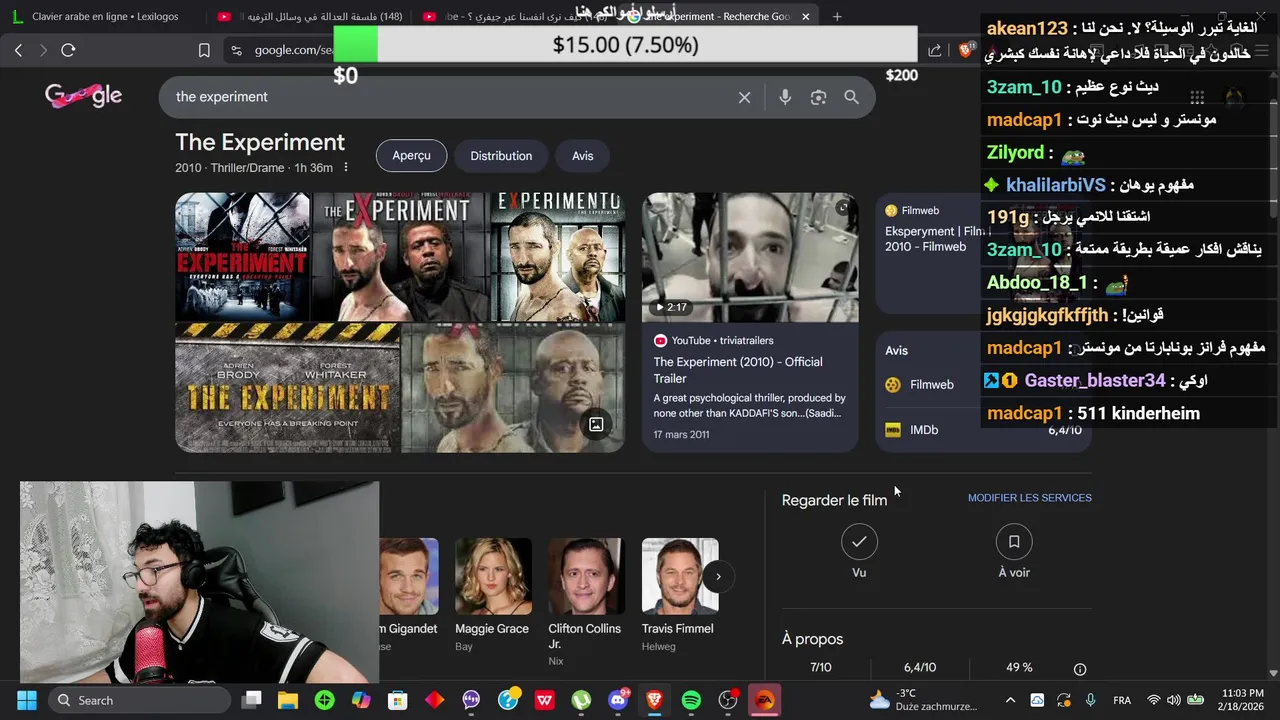Image resolution: width=1280 pixels, height=720 pixels.
Task: Switch to Clavier arabe en ligne tab
Action: tap(105, 16)
